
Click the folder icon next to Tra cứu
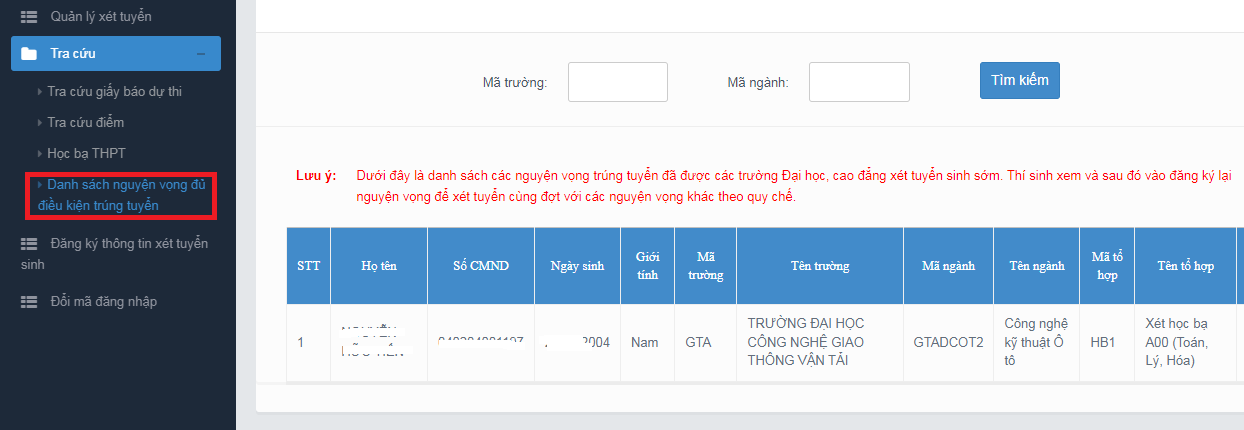tap(29, 54)
